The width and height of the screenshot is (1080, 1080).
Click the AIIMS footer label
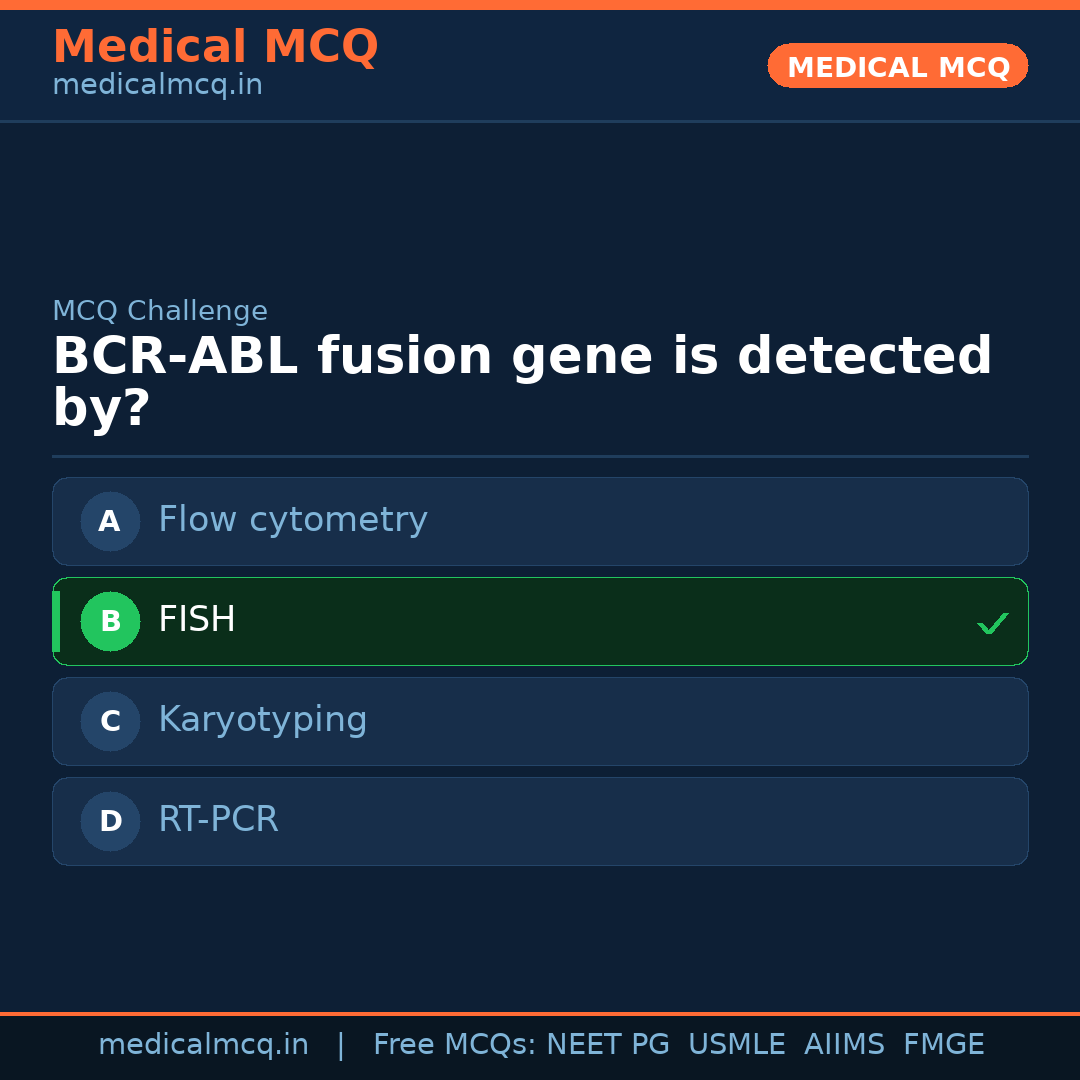(844, 1045)
